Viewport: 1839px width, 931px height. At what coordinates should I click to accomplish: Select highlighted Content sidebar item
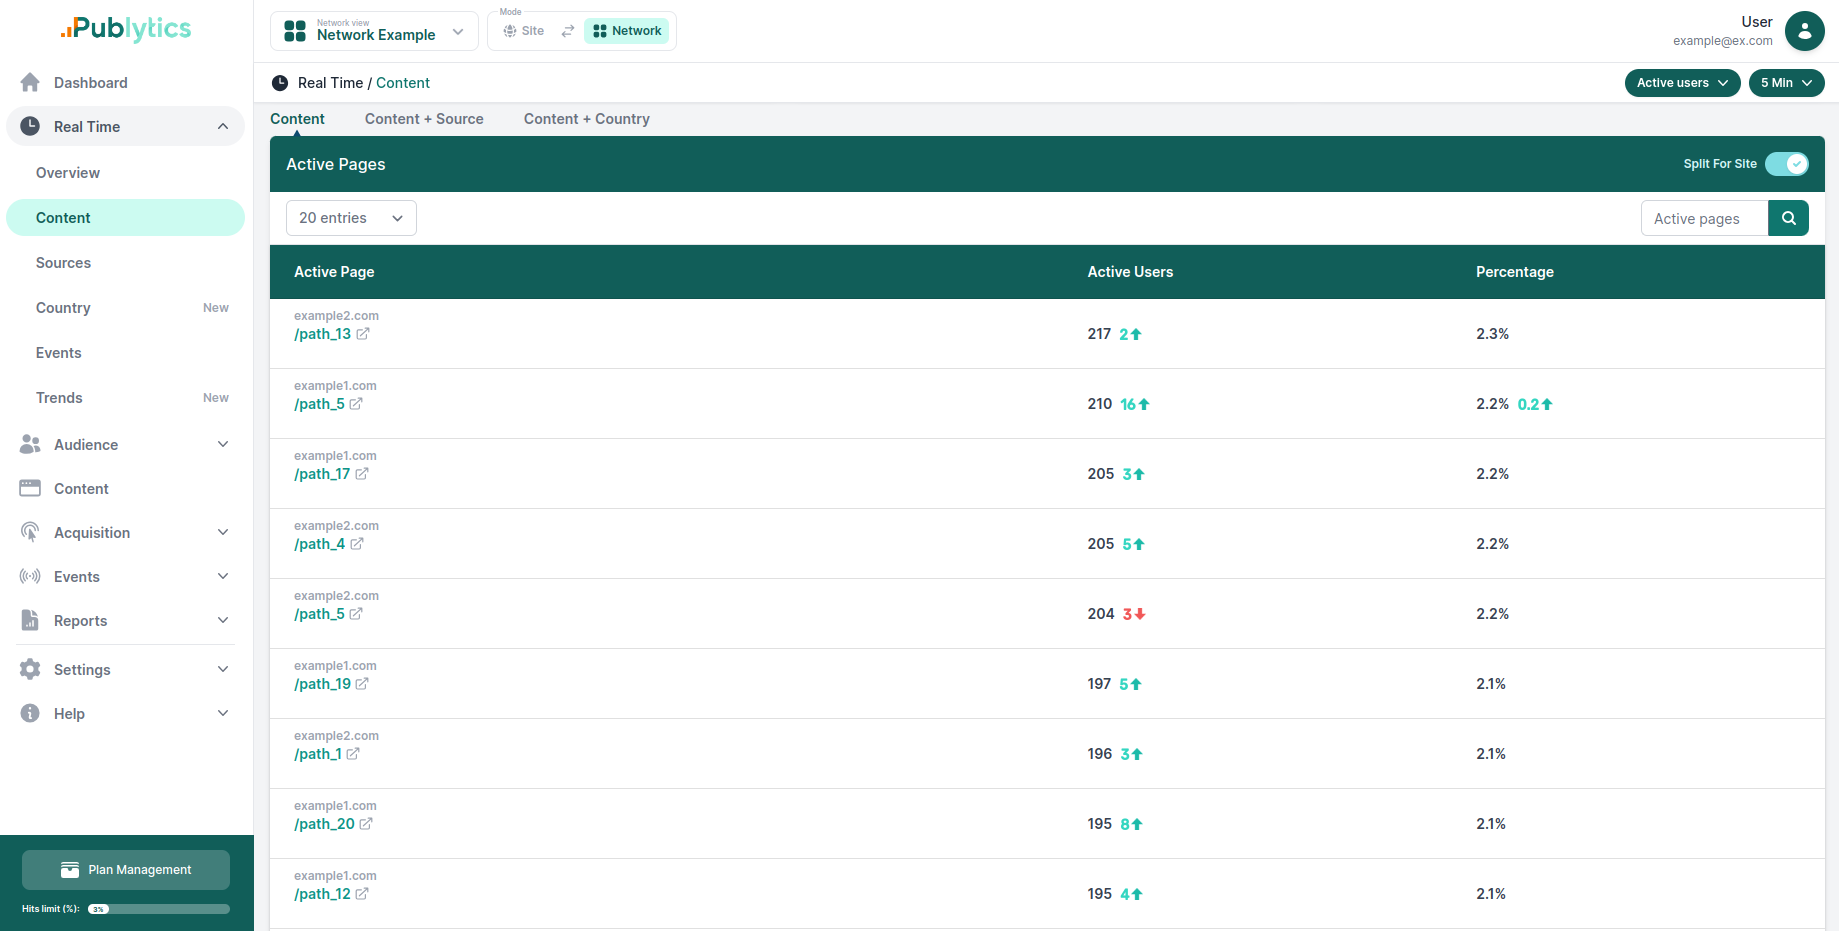click(x=125, y=218)
